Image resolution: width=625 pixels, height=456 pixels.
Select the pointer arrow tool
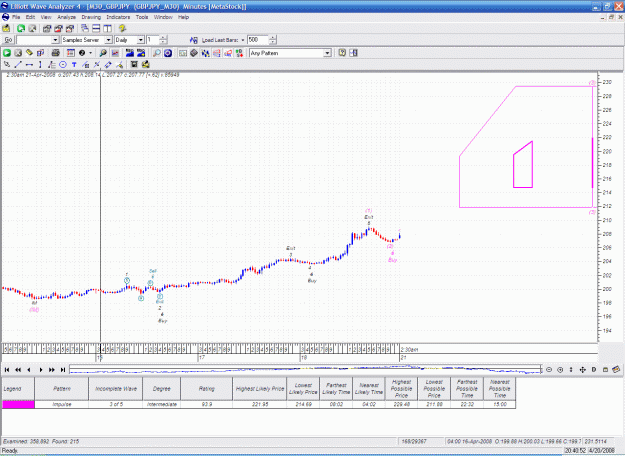point(7,64)
